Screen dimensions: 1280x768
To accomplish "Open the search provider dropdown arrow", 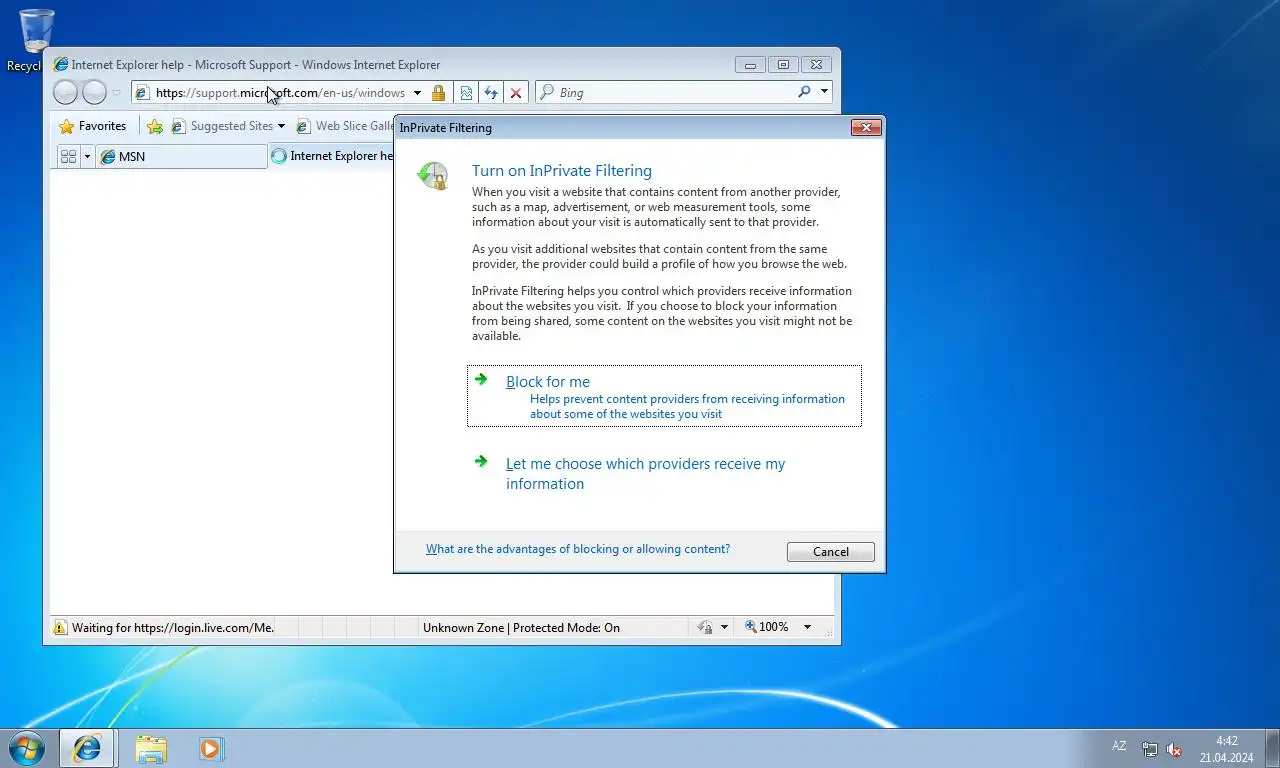I will tap(824, 92).
